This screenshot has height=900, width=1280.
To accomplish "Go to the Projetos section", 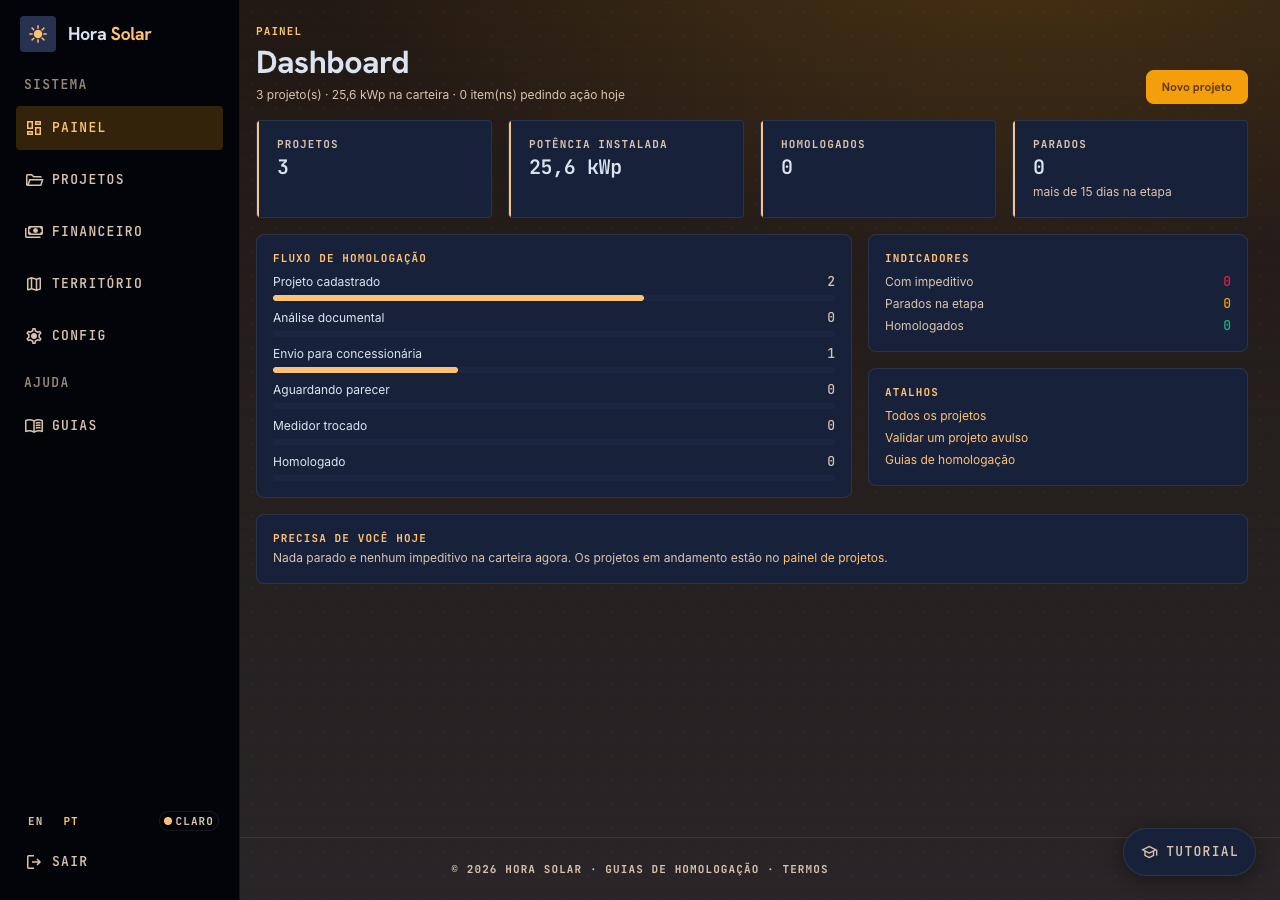I will click(119, 180).
